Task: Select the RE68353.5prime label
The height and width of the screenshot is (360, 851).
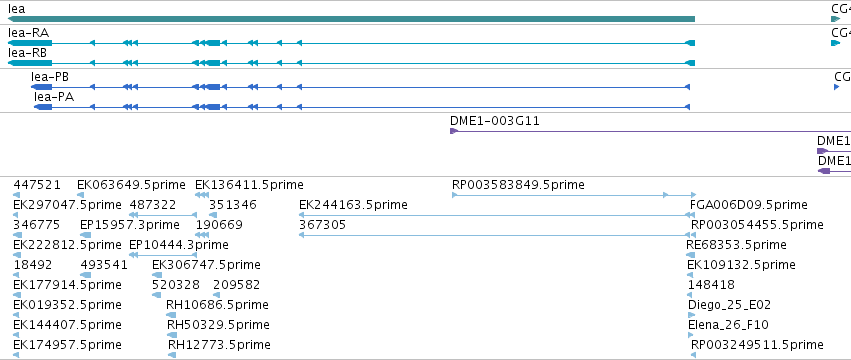Action: [x=736, y=245]
